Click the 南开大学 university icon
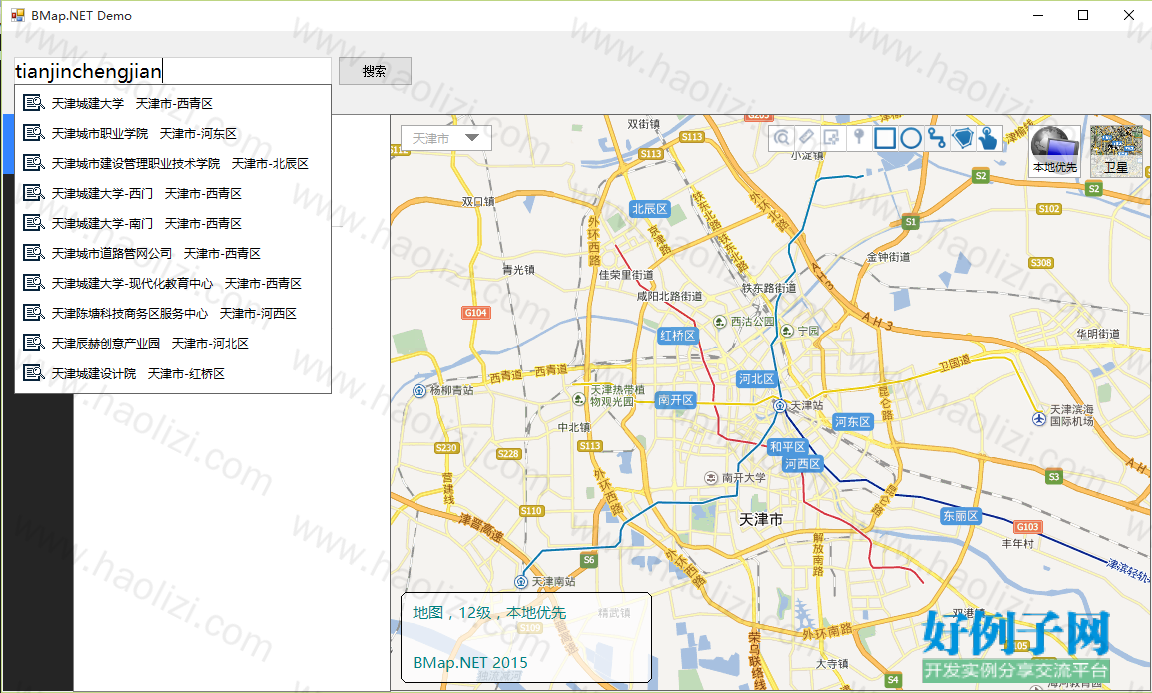The image size is (1152, 693). coord(711,478)
